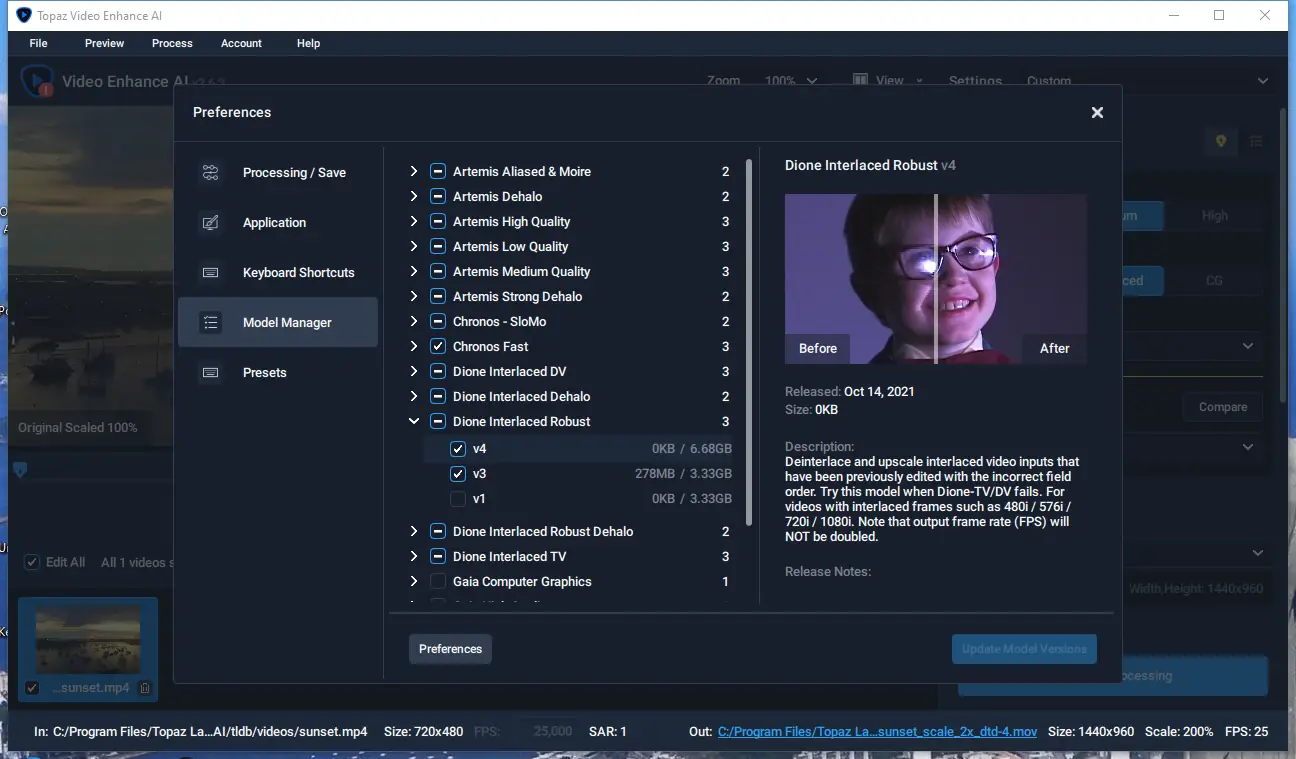Screen dimensions: 1296x759
Task: Expand the Artemis Aliased & Moire model
Action: 414,172
